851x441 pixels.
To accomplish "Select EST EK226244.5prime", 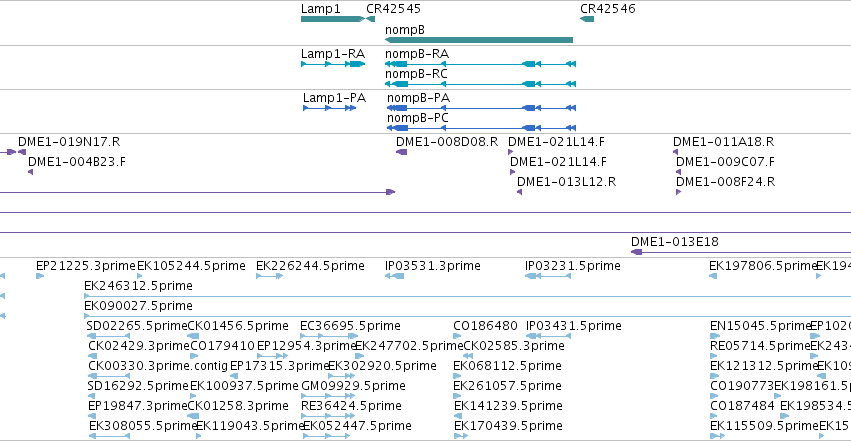I will click(x=269, y=276).
